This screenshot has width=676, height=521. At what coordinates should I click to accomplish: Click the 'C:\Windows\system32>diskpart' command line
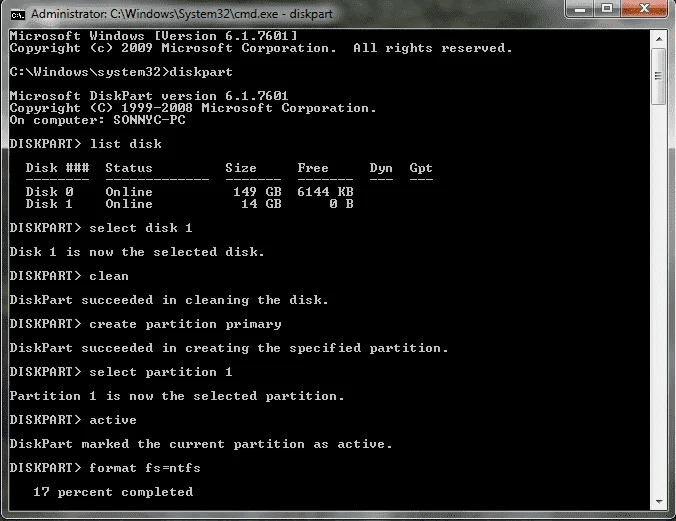tap(121, 72)
